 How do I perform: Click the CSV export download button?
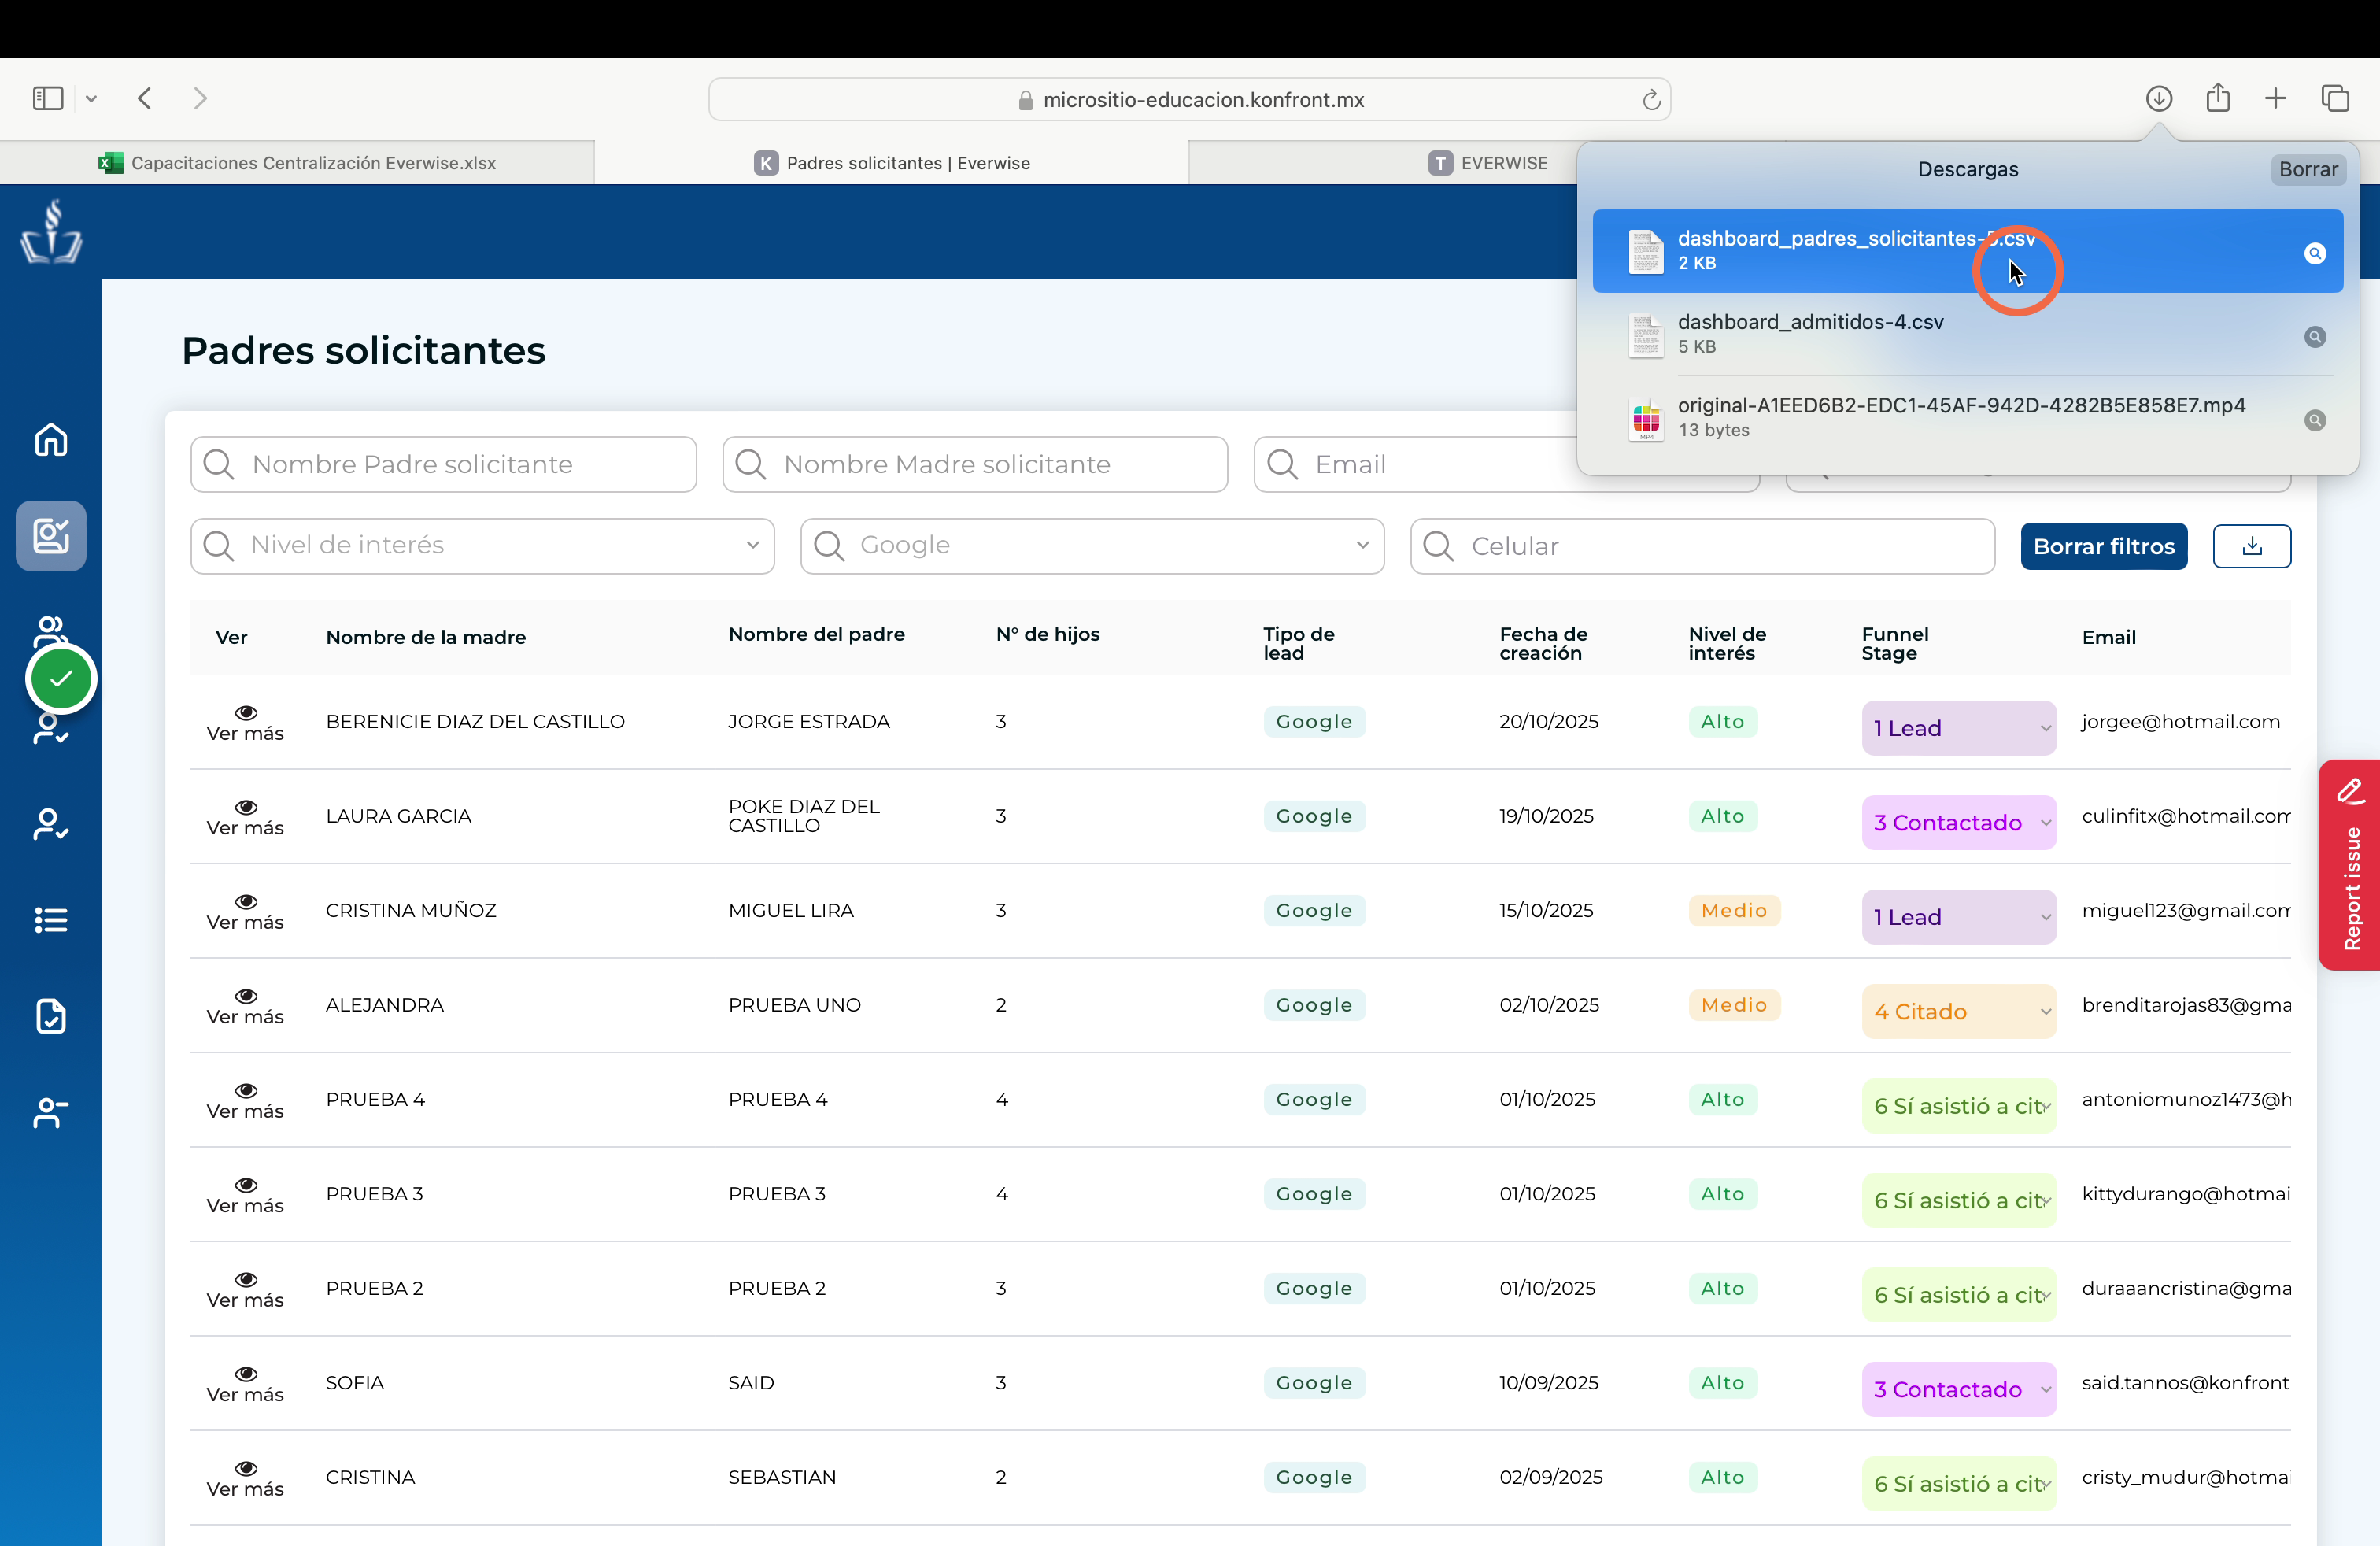[2251, 546]
